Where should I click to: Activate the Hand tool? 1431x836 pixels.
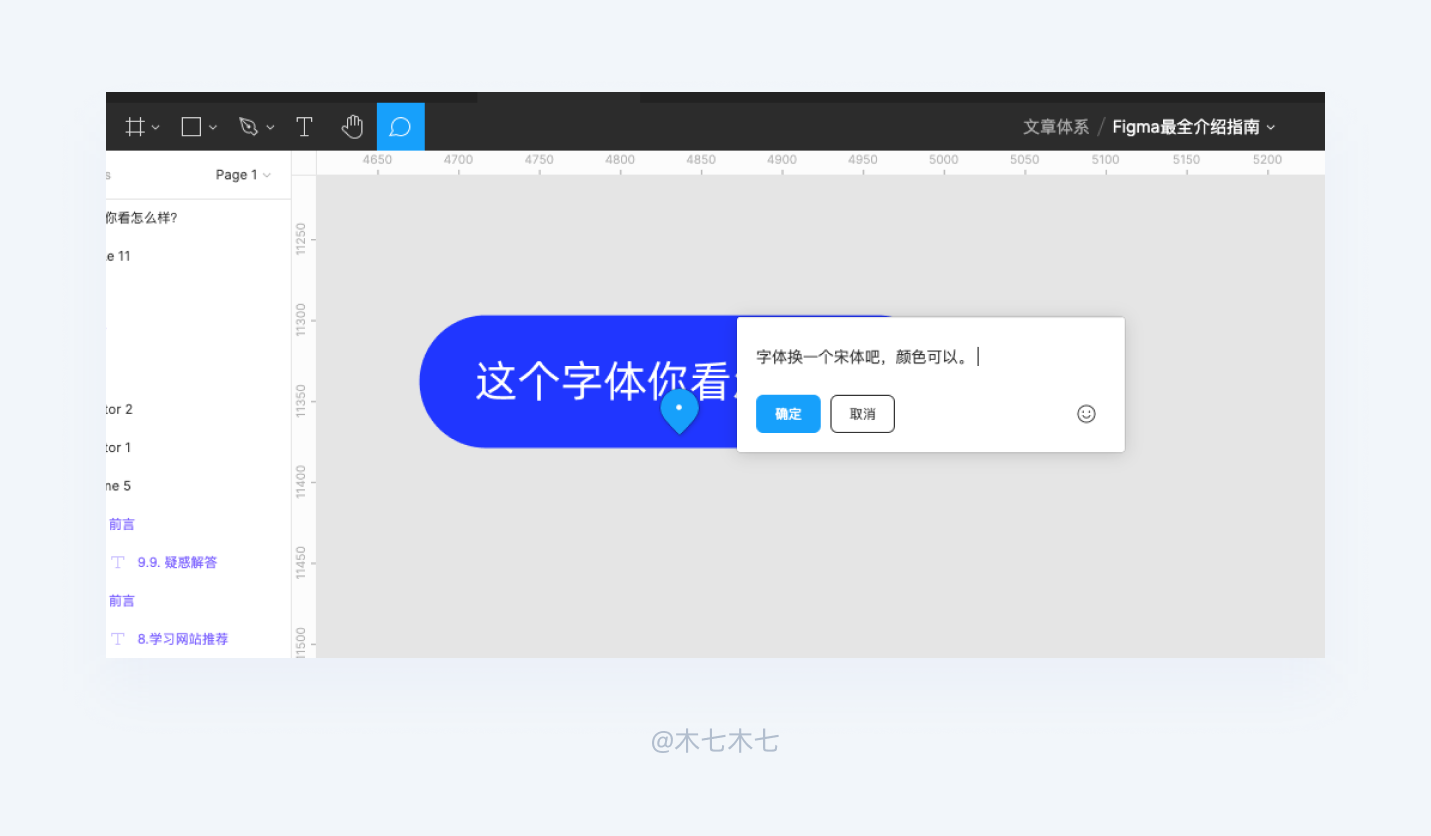tap(352, 127)
